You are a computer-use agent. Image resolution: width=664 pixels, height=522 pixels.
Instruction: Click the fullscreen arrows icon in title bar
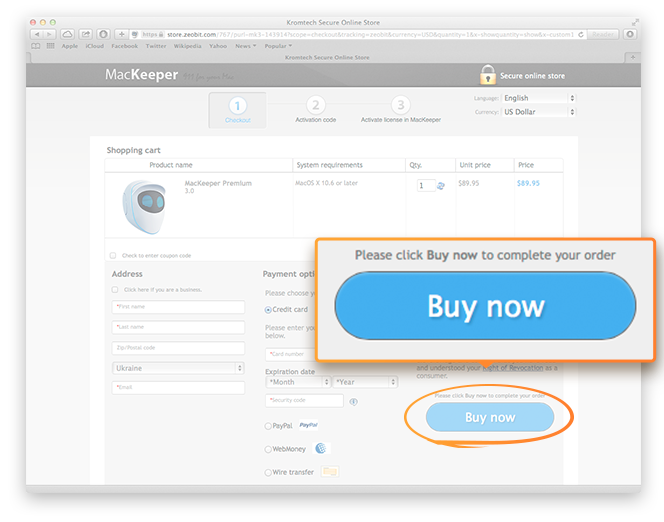[x=635, y=22]
